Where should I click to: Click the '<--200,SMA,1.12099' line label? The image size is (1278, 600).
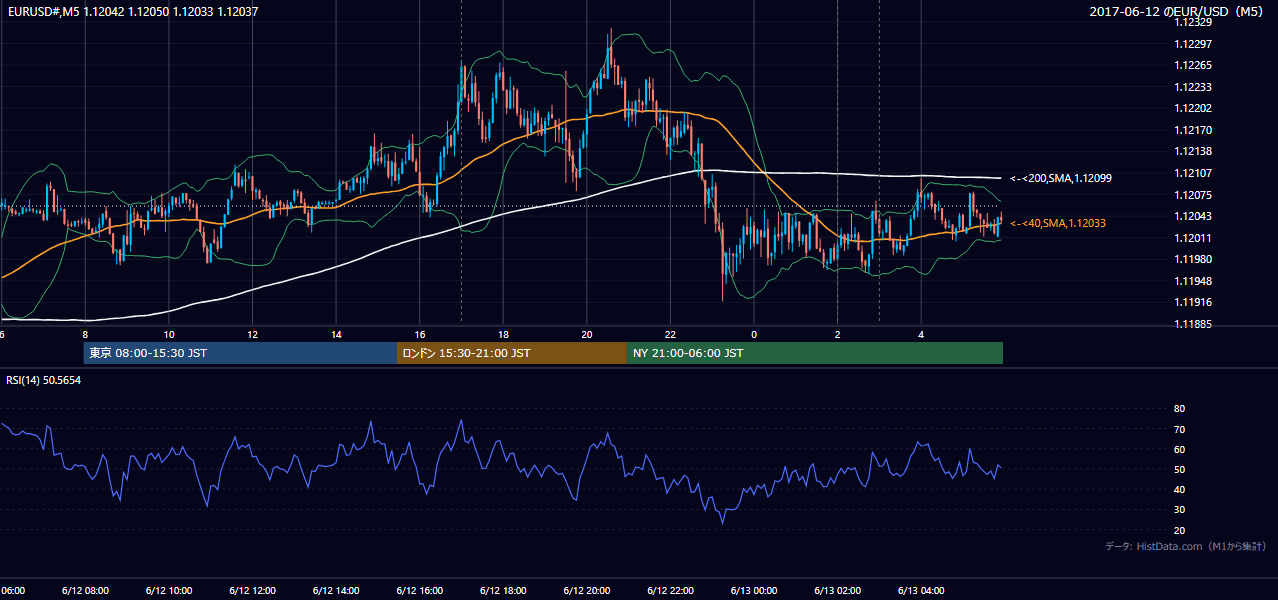pyautogui.click(x=1061, y=178)
